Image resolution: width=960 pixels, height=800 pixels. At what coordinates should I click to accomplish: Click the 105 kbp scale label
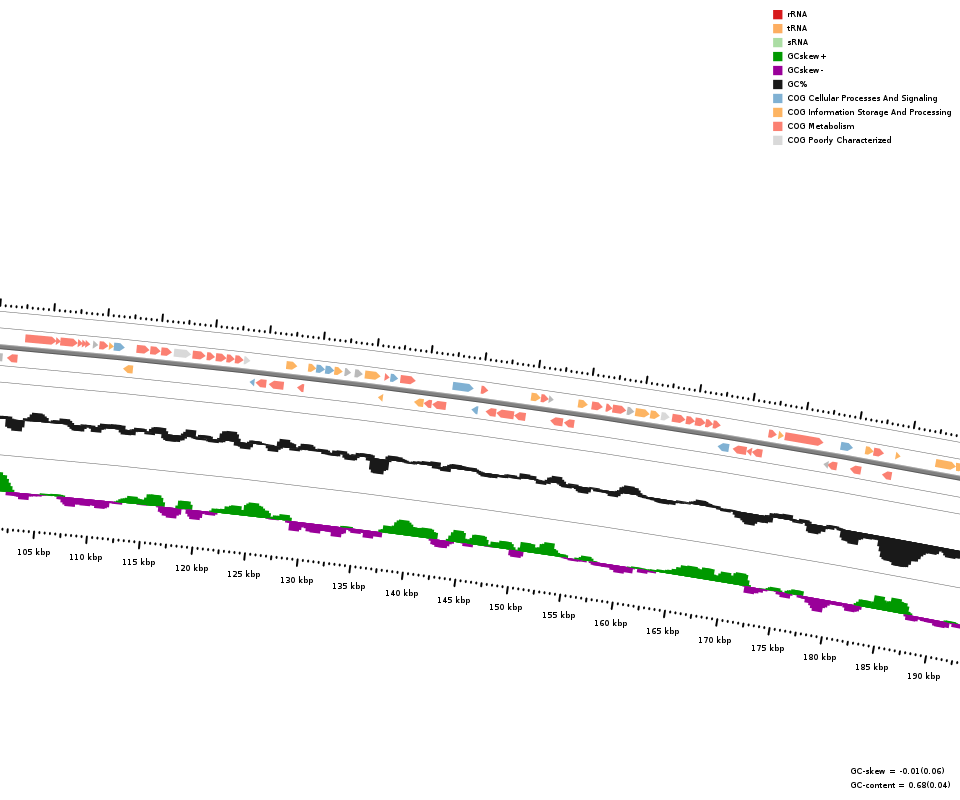pos(33,552)
